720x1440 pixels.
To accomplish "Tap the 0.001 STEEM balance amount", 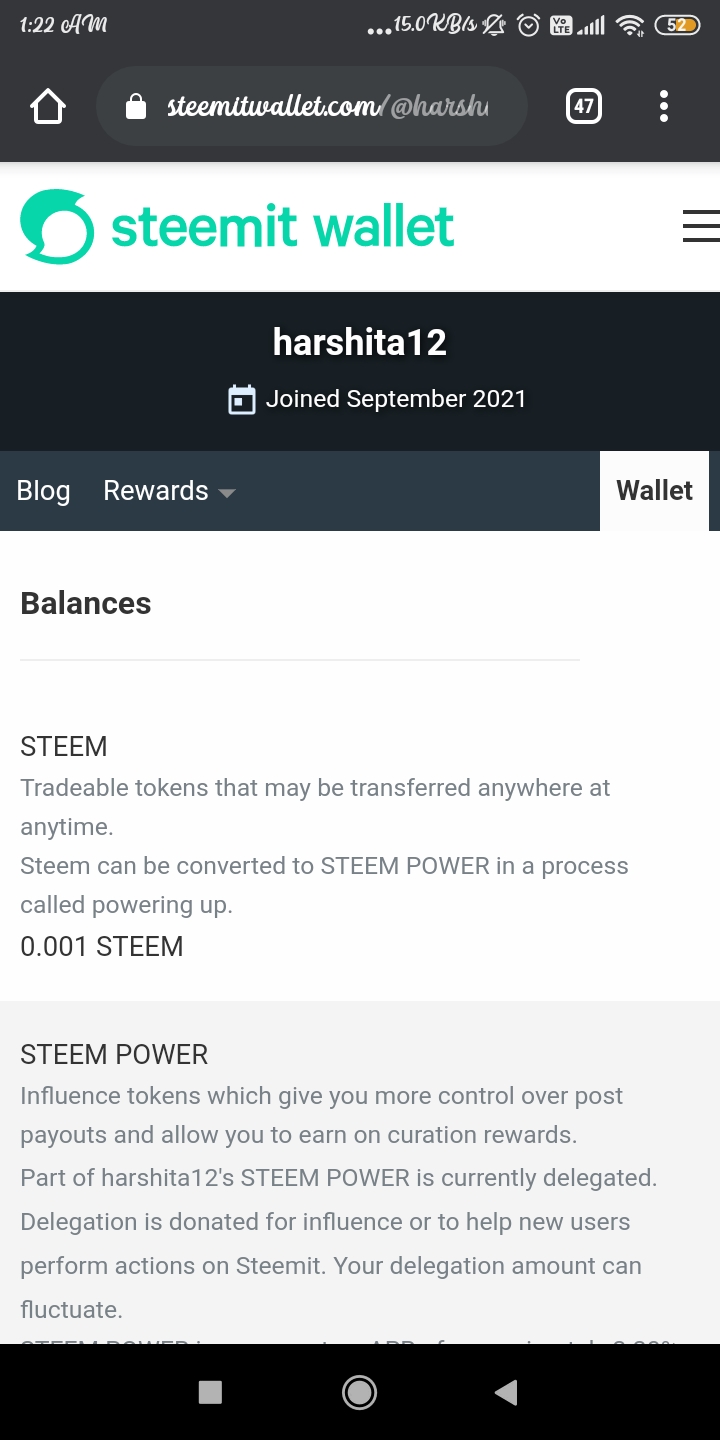I will pyautogui.click(x=102, y=946).
